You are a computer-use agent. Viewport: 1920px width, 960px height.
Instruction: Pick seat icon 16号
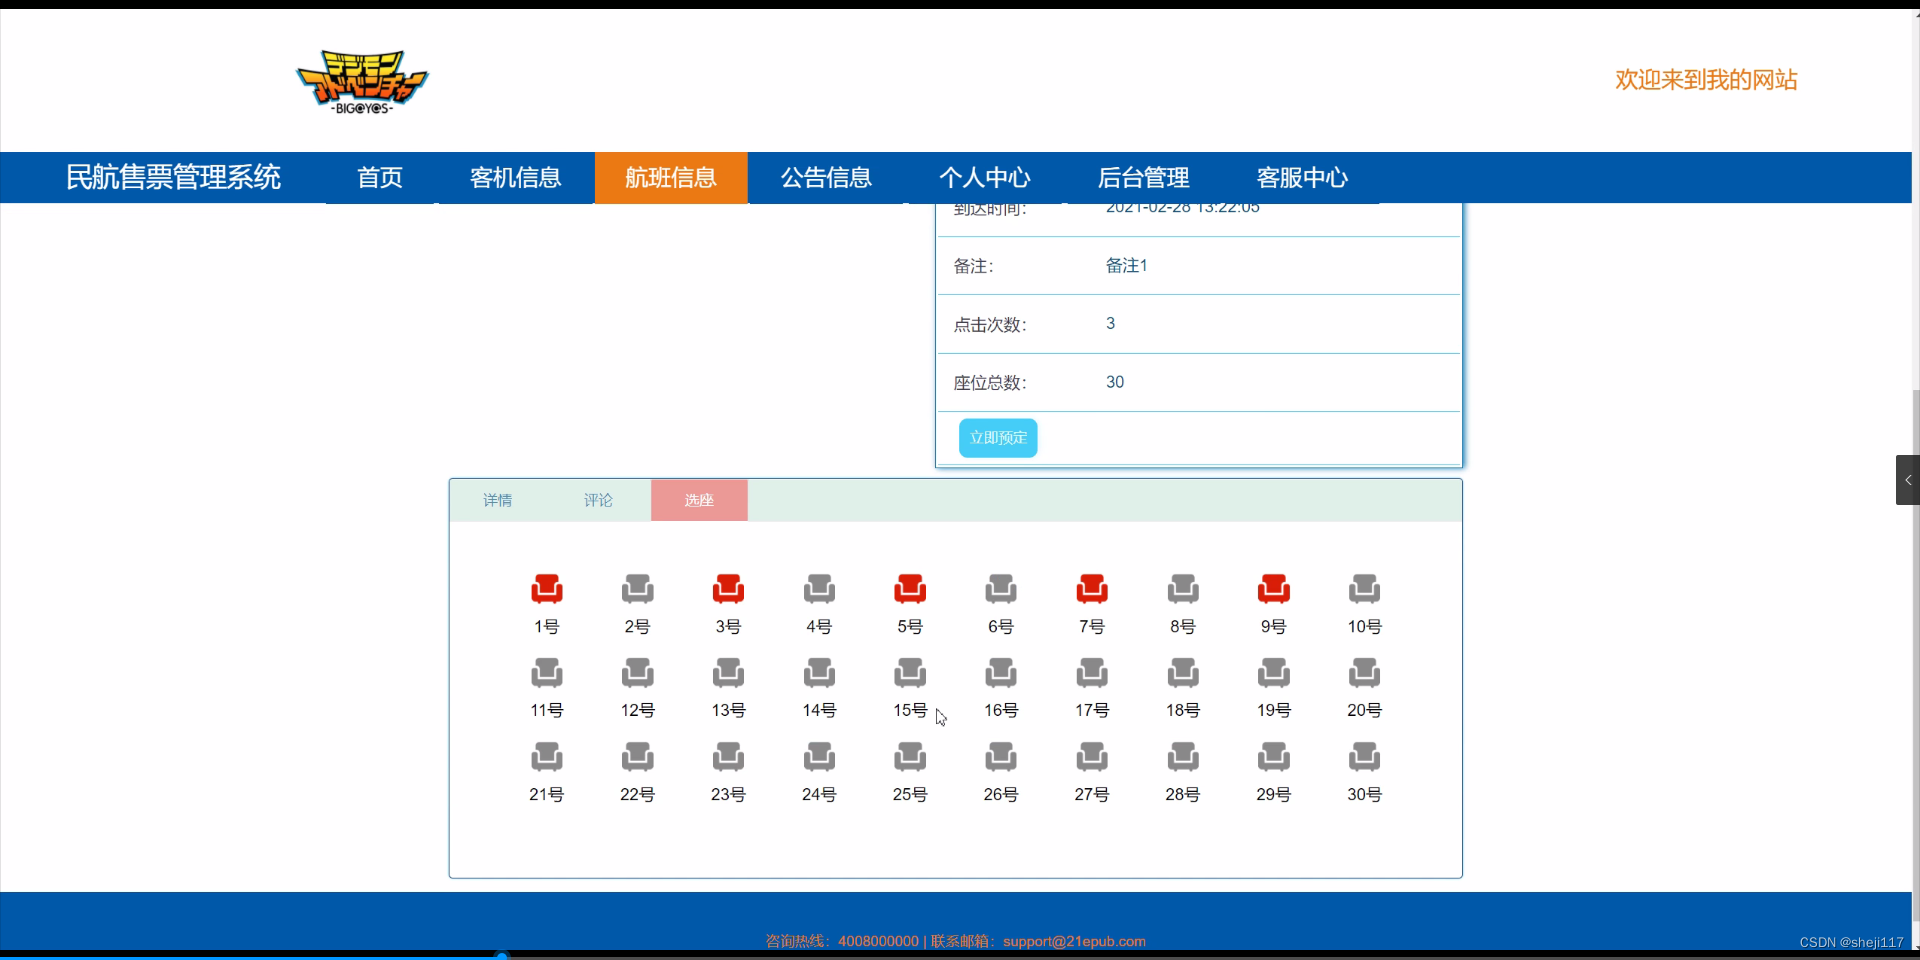tap(1001, 673)
